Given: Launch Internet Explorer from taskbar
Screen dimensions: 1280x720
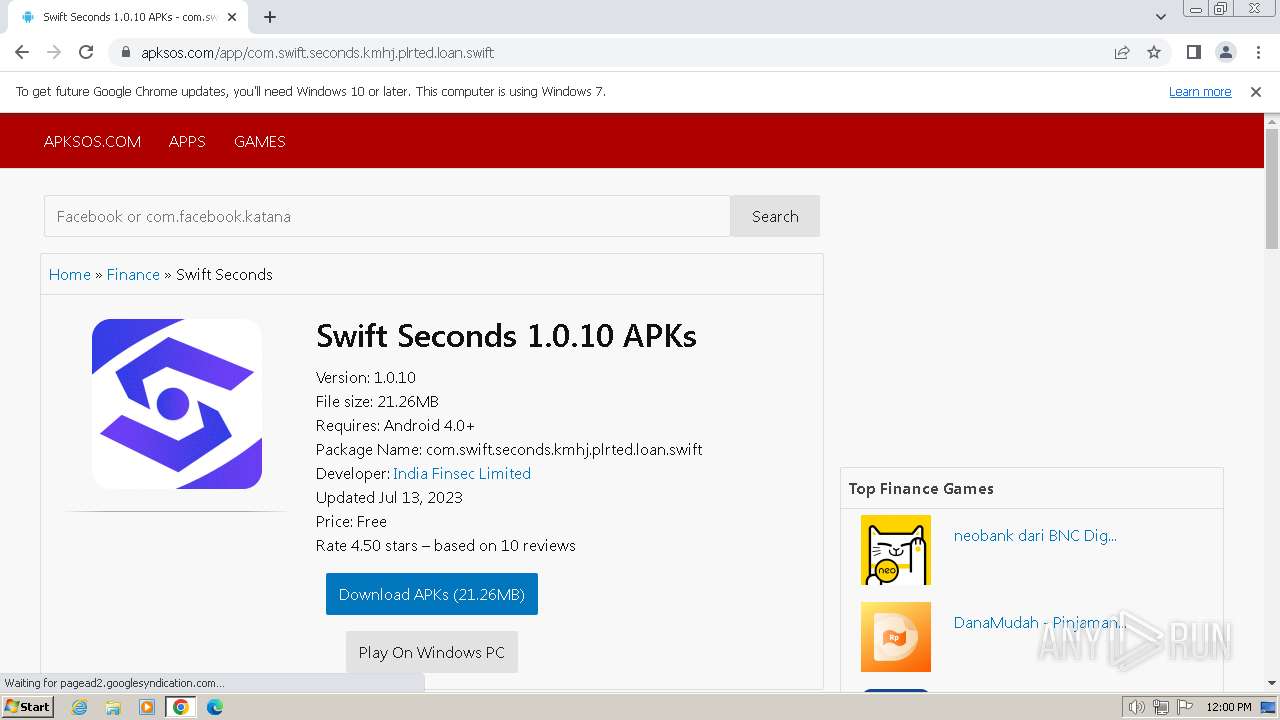Looking at the screenshot, I should tap(79, 707).
